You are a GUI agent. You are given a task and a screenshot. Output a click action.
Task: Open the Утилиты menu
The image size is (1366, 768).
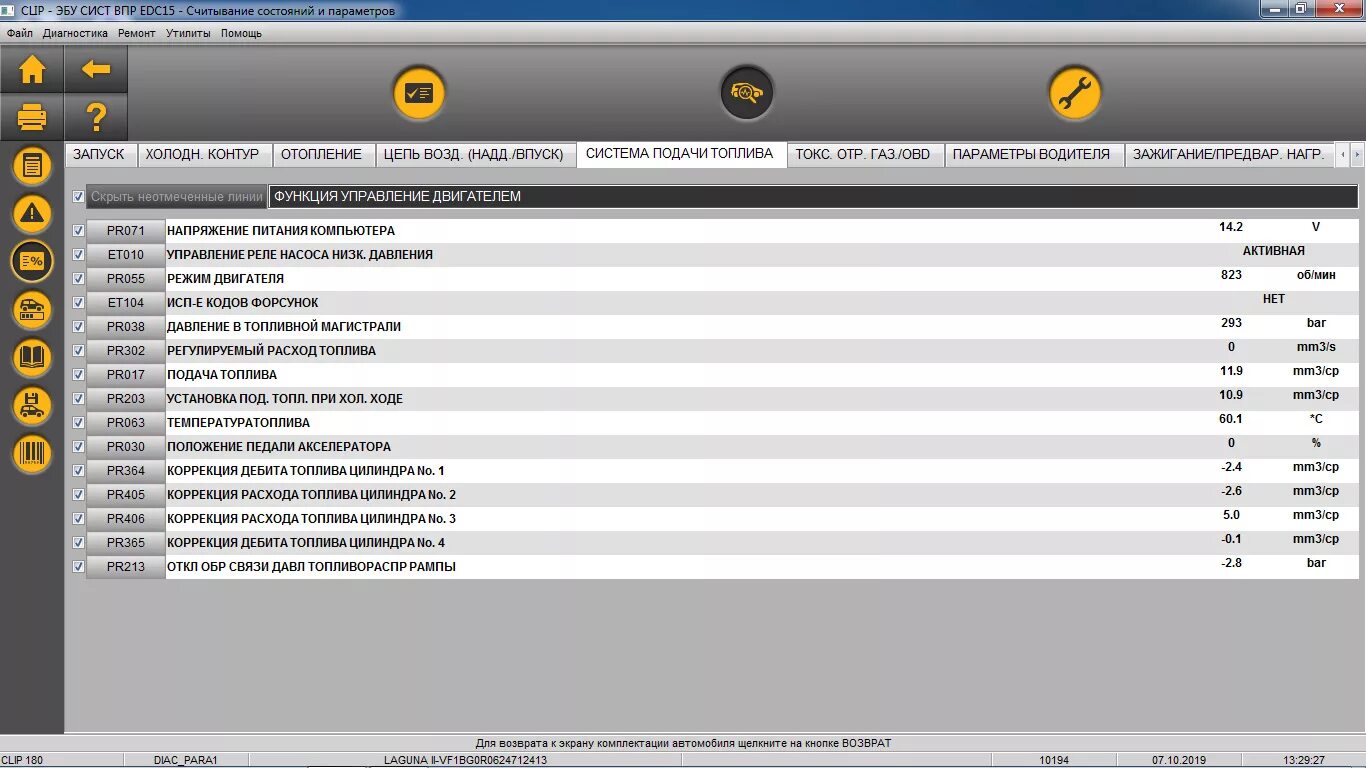pos(188,33)
